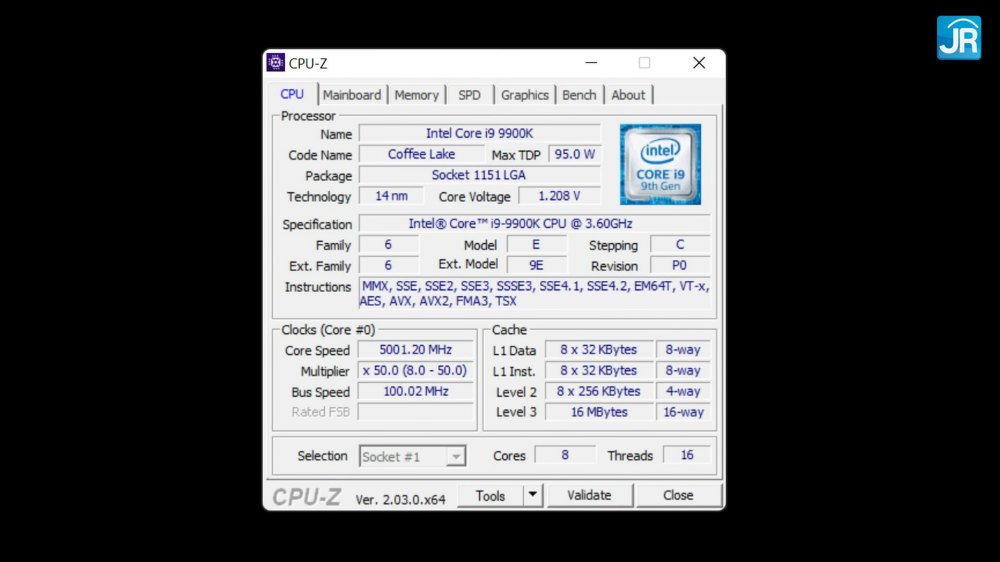Click the Ext. Family value 6

pyautogui.click(x=388, y=265)
